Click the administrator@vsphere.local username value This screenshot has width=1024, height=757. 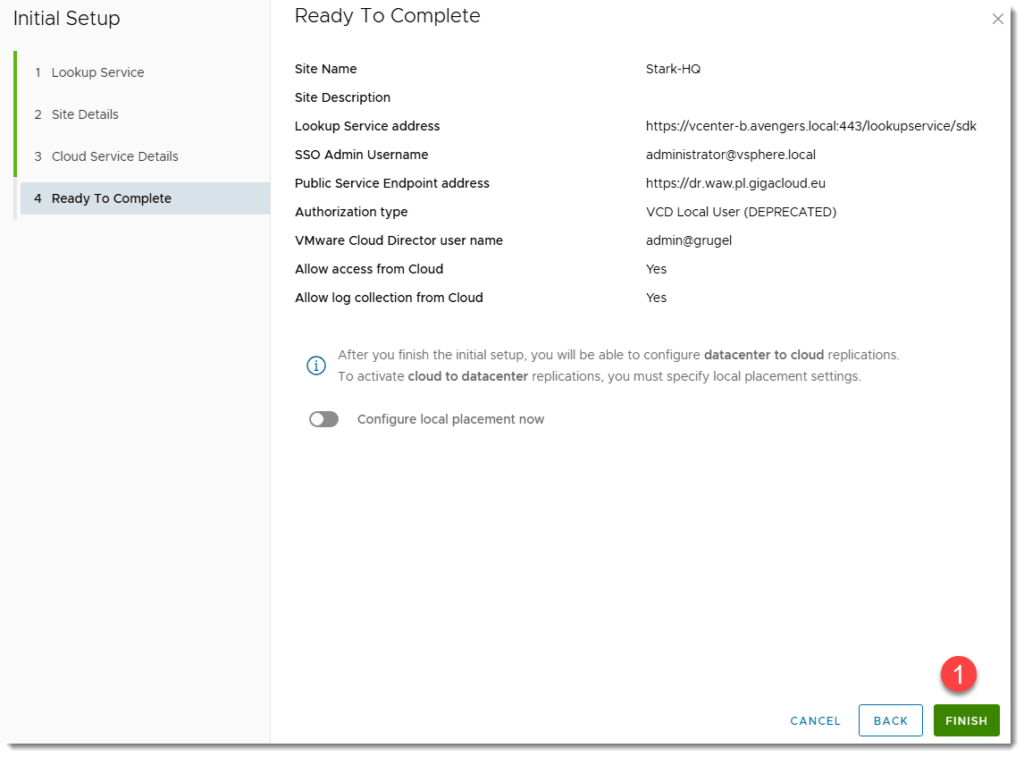click(x=730, y=155)
